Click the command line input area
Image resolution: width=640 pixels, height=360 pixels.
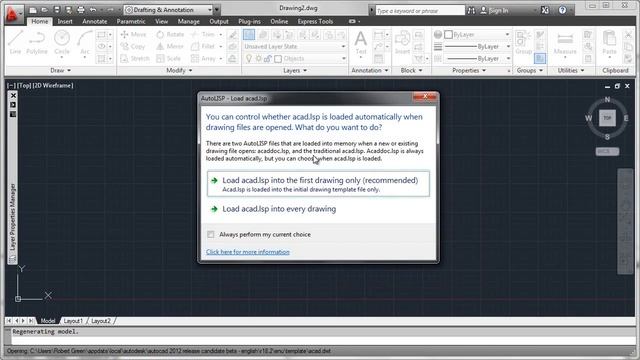click(322, 340)
